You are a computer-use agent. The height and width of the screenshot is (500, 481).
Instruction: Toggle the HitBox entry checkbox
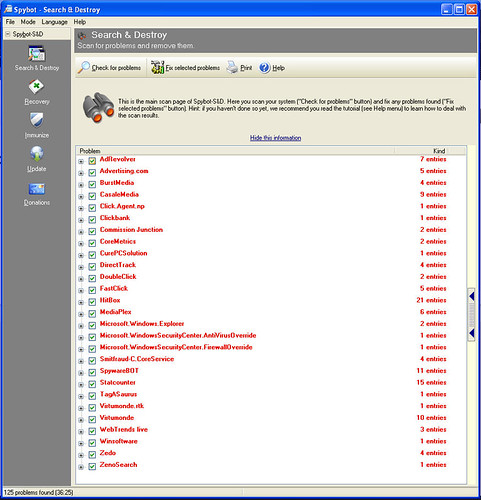(92, 302)
